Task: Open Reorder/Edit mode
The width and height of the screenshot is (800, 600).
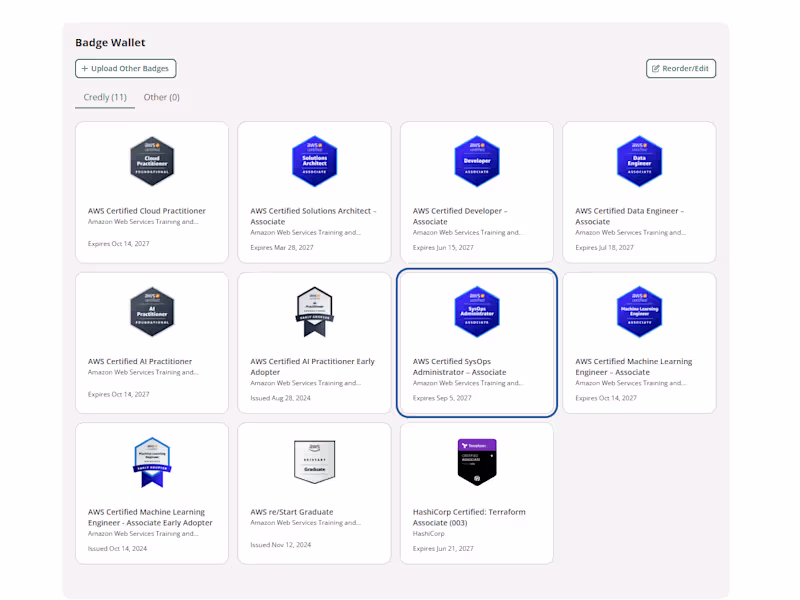Action: [680, 68]
